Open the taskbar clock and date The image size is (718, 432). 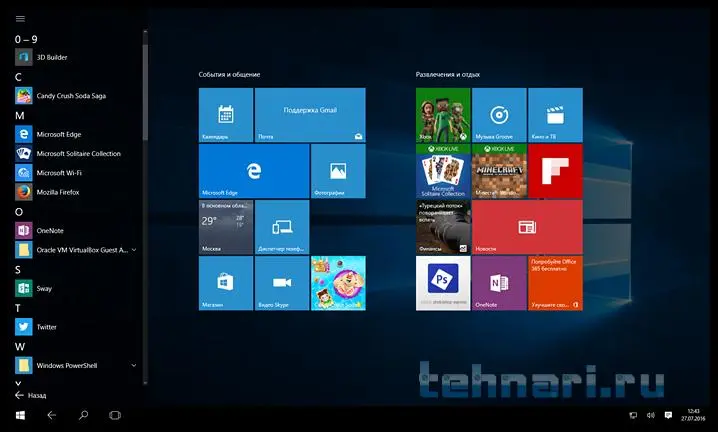pyautogui.click(x=693, y=415)
